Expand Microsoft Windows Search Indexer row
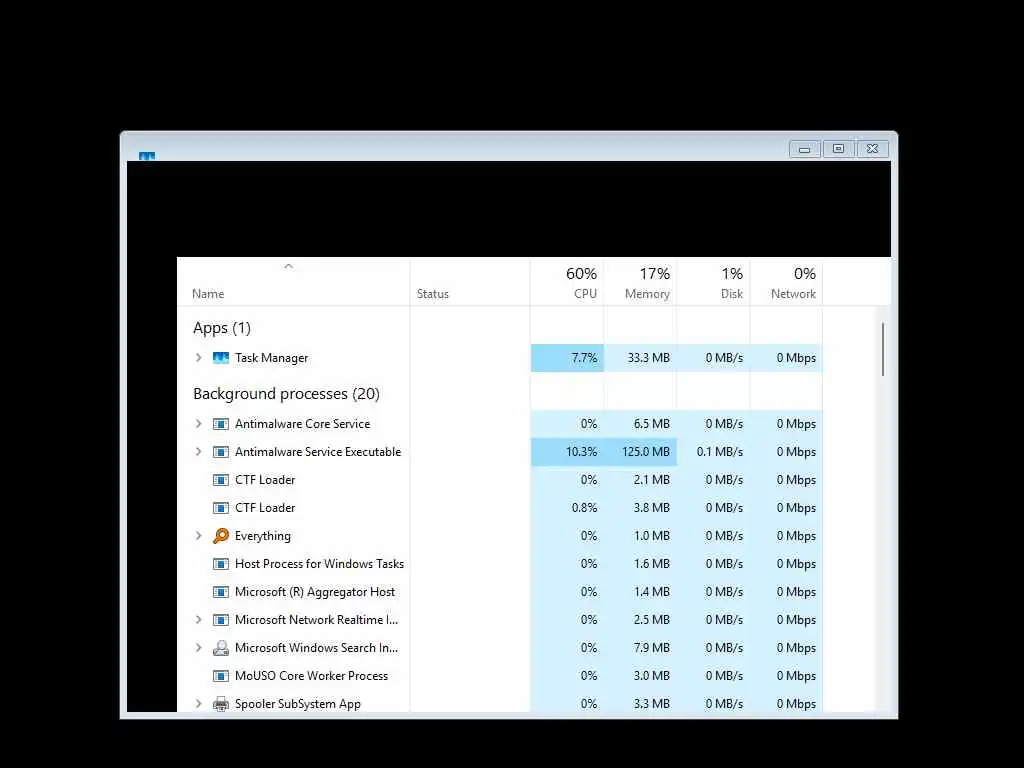Viewport: 1024px width, 768px height. click(199, 648)
